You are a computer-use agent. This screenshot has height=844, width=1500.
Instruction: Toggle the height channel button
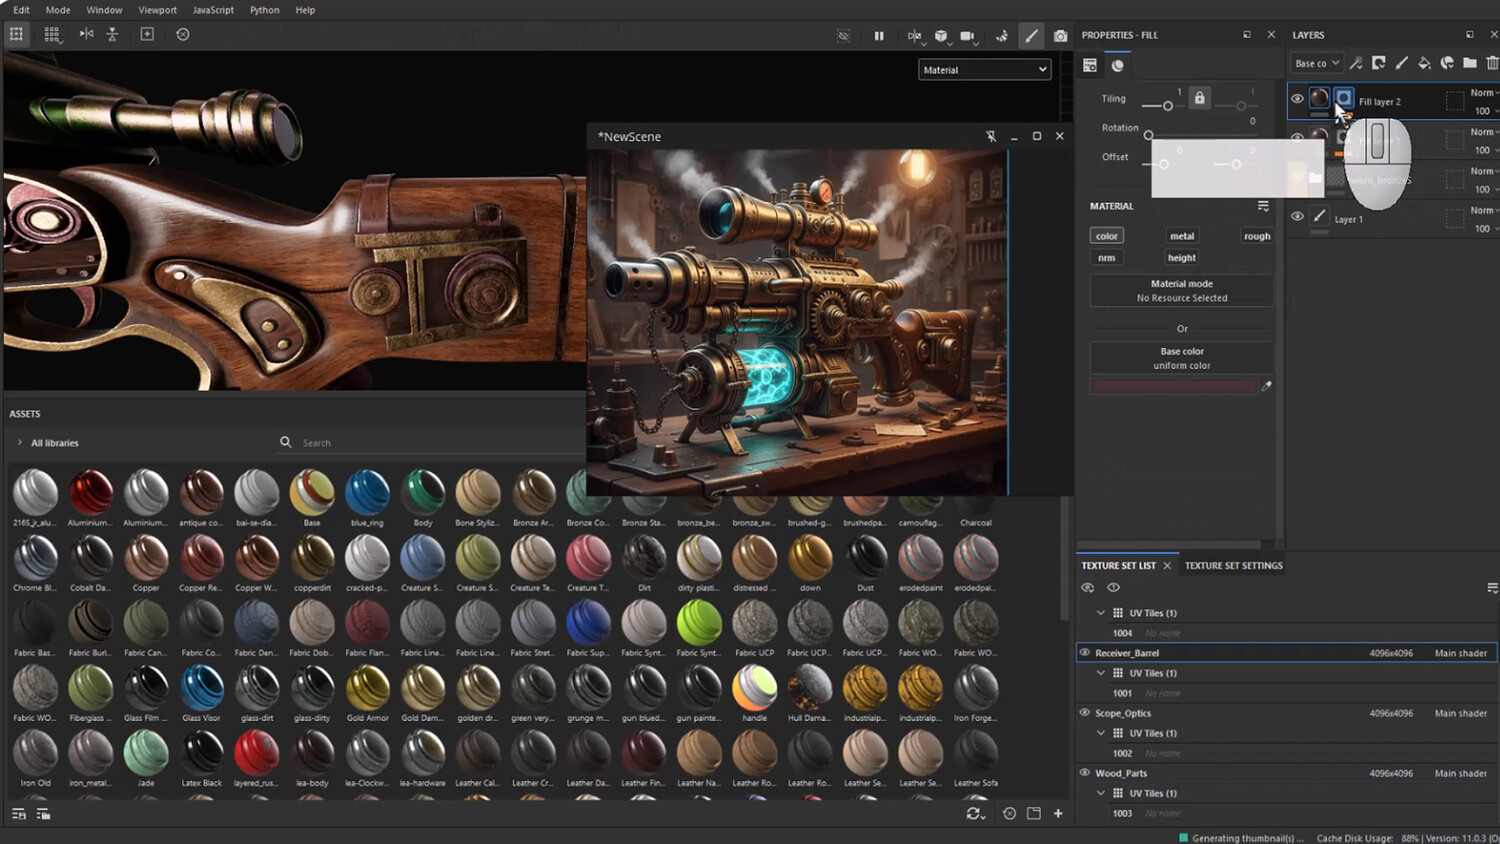[x=1181, y=258]
